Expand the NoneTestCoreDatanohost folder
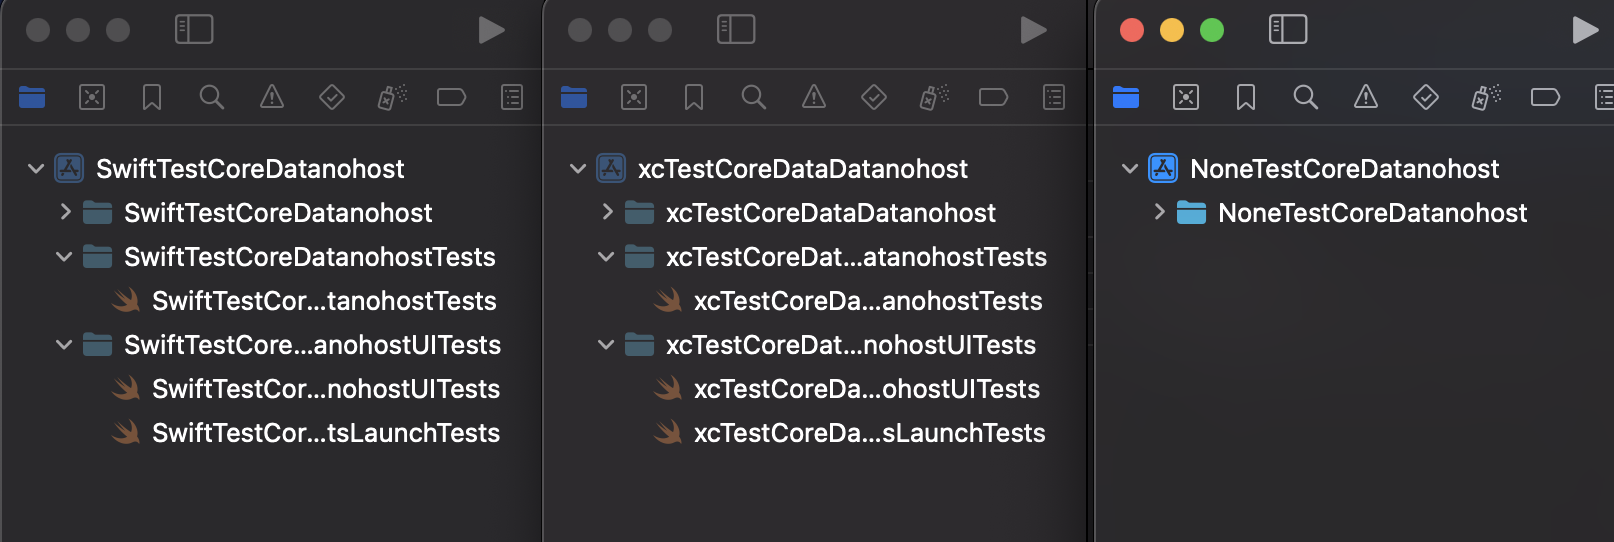1614x542 pixels. pos(1159,212)
